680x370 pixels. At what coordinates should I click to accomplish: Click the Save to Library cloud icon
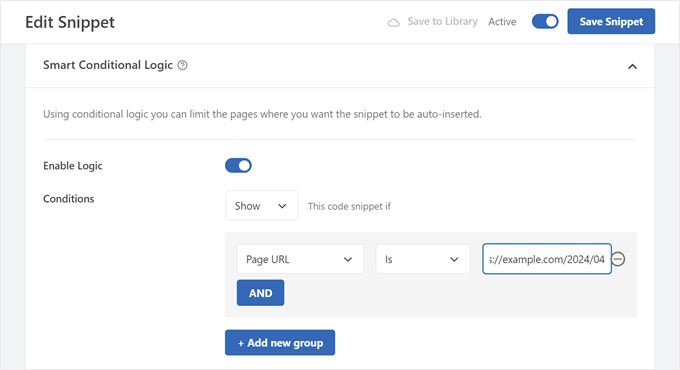(x=393, y=22)
